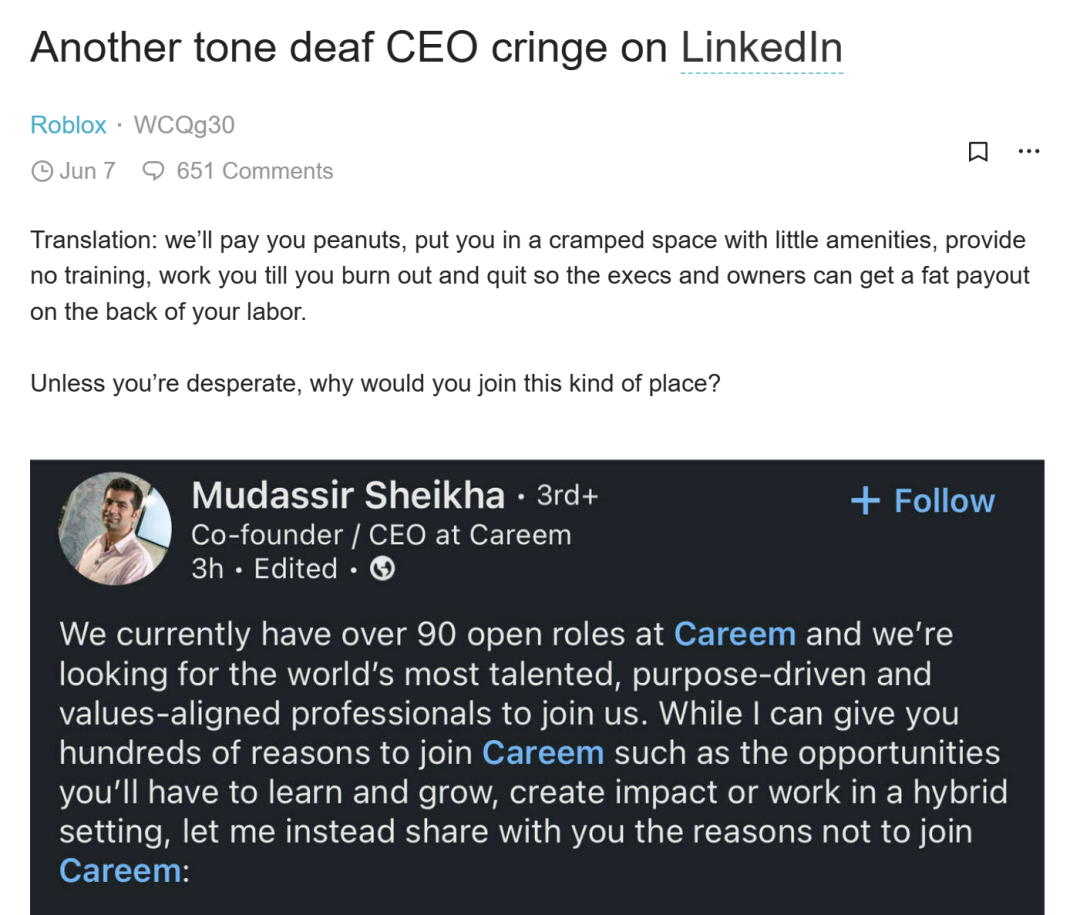
Task: Open the Mudassir Sheikha profile name
Action: (x=348, y=495)
